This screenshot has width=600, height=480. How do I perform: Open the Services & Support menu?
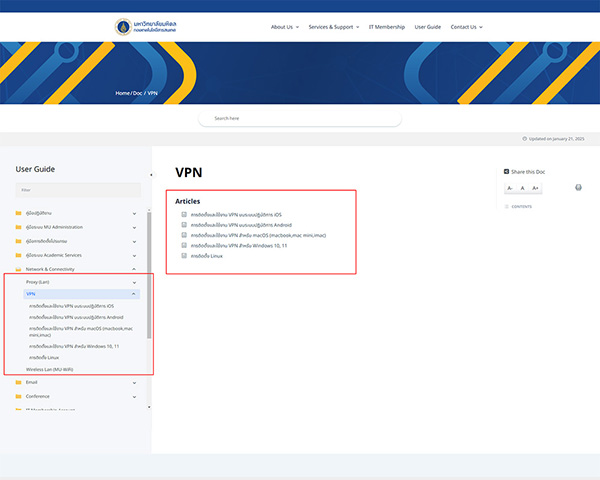(333, 27)
